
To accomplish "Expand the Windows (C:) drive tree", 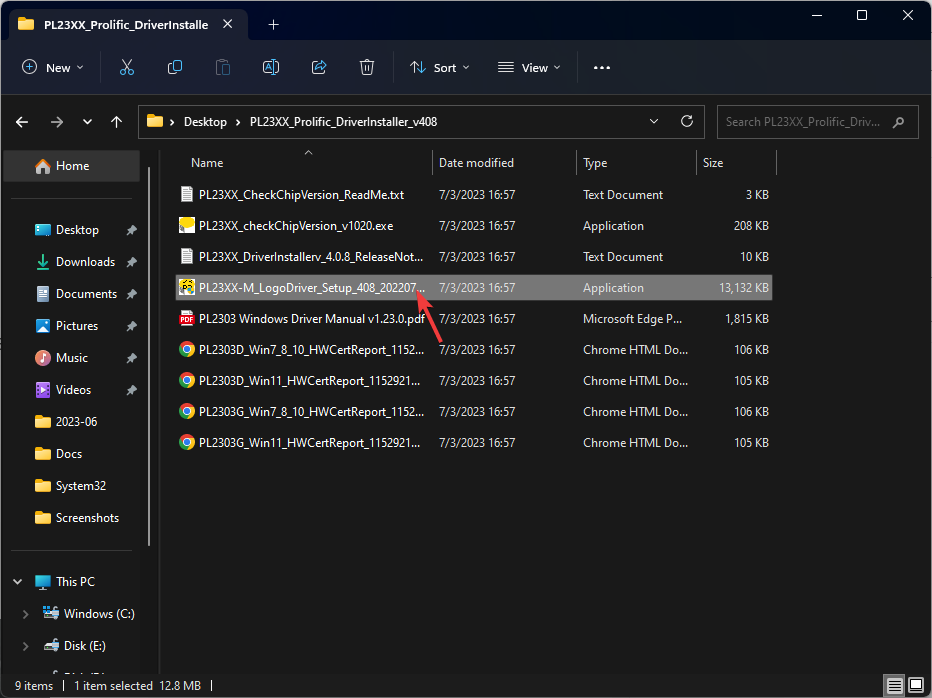I will [x=27, y=614].
